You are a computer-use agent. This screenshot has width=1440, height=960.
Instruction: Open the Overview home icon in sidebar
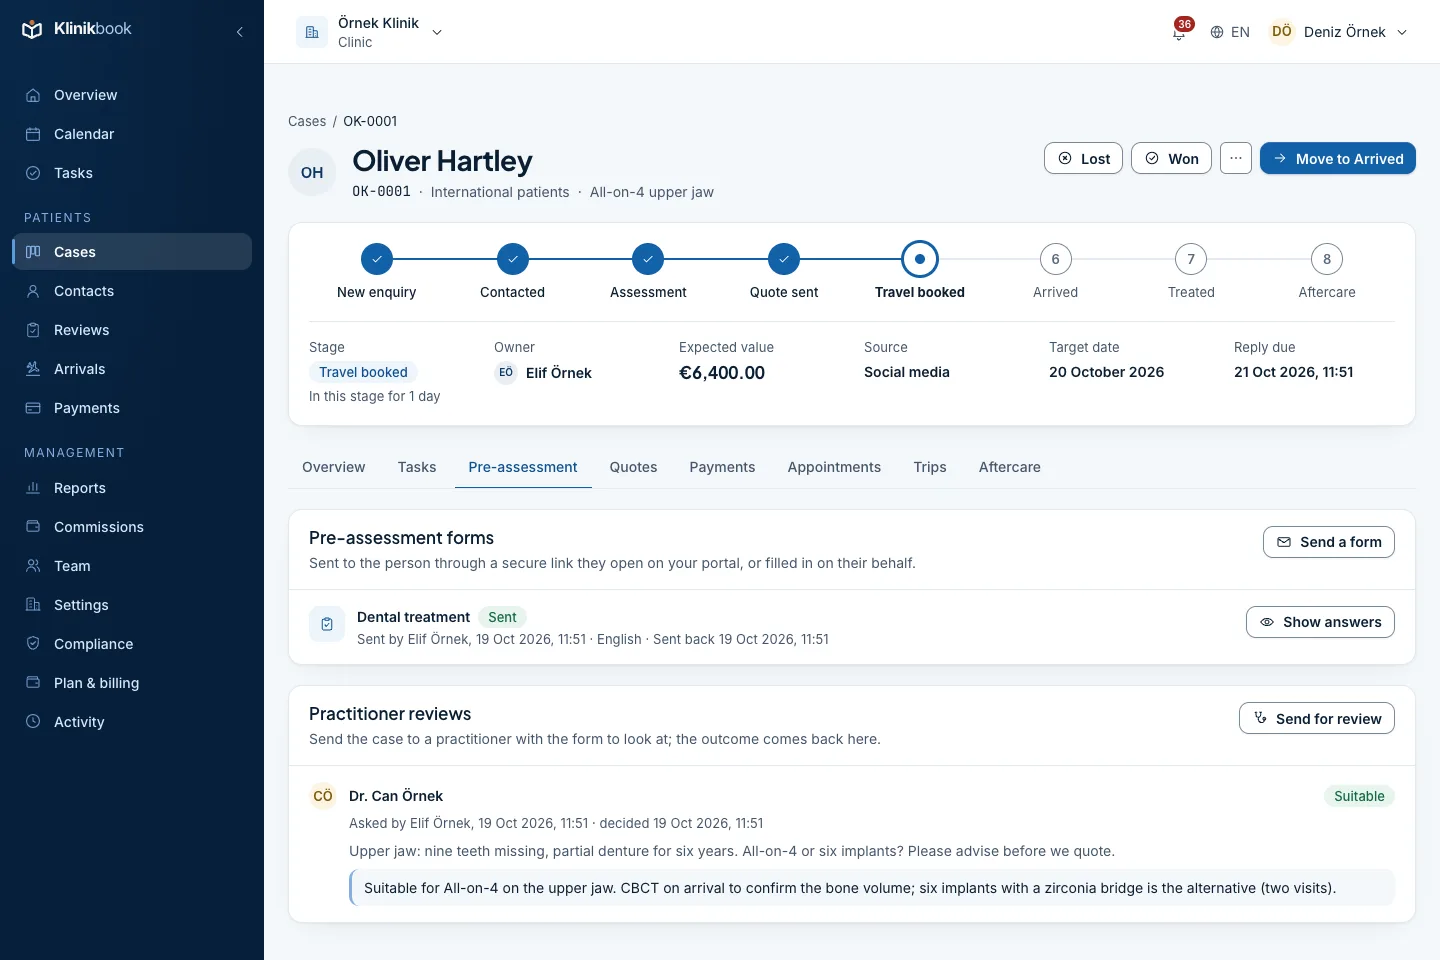[33, 95]
